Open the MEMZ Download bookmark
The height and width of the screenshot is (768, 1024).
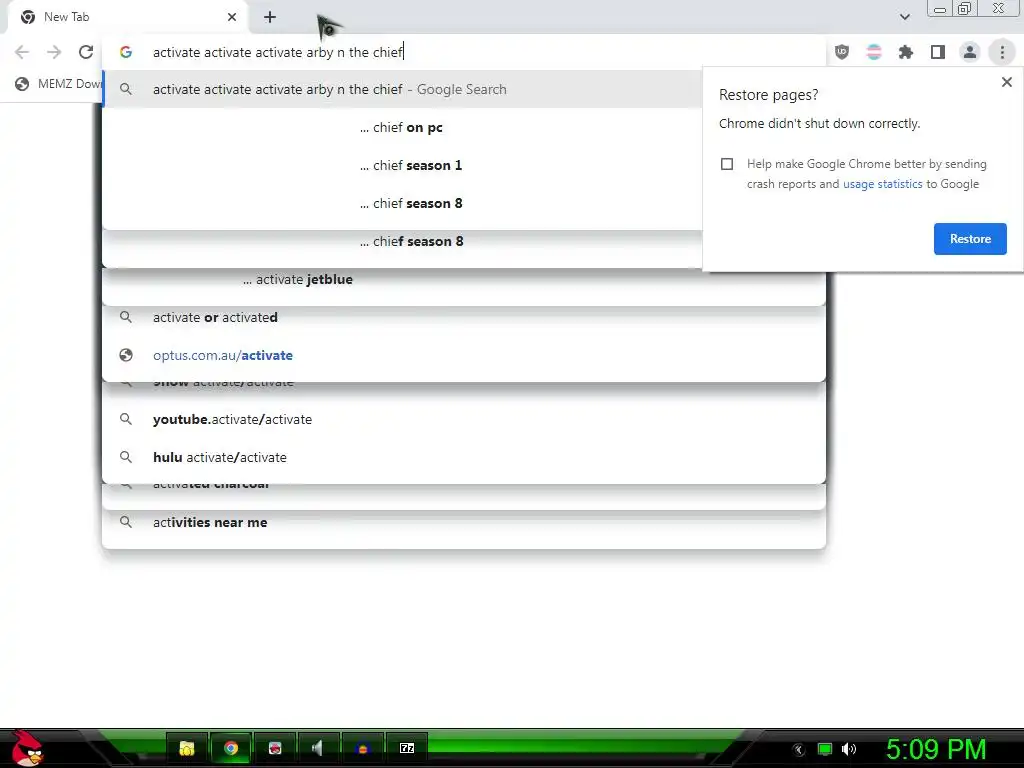click(x=59, y=84)
